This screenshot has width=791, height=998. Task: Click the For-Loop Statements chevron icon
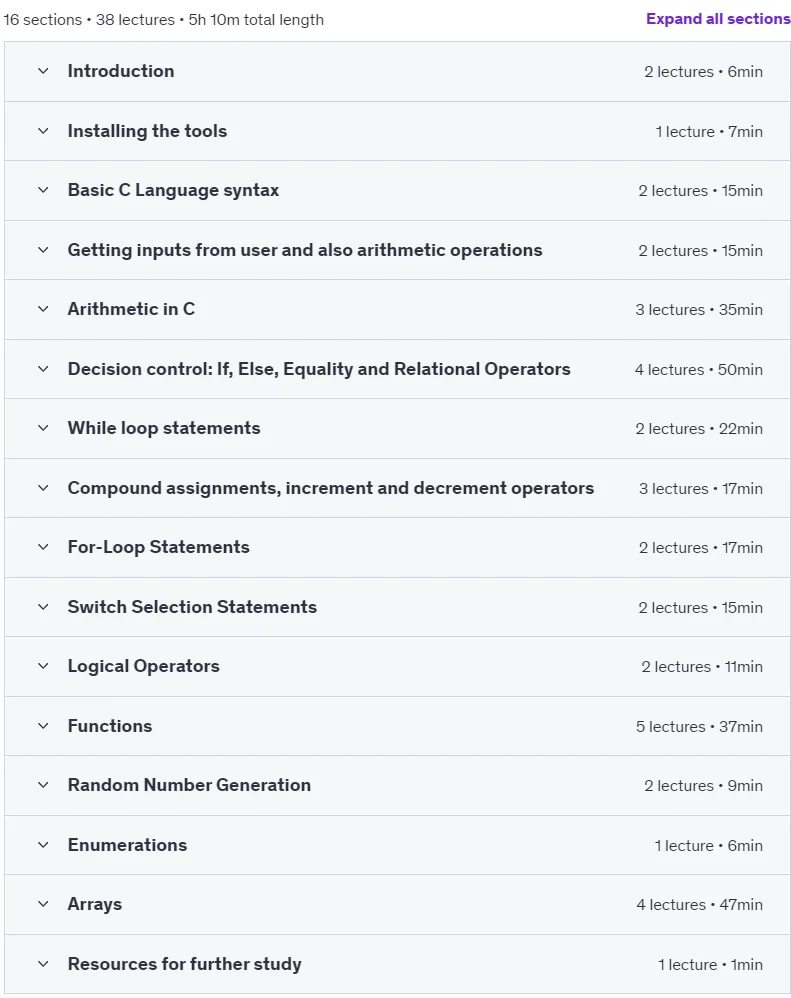43,547
